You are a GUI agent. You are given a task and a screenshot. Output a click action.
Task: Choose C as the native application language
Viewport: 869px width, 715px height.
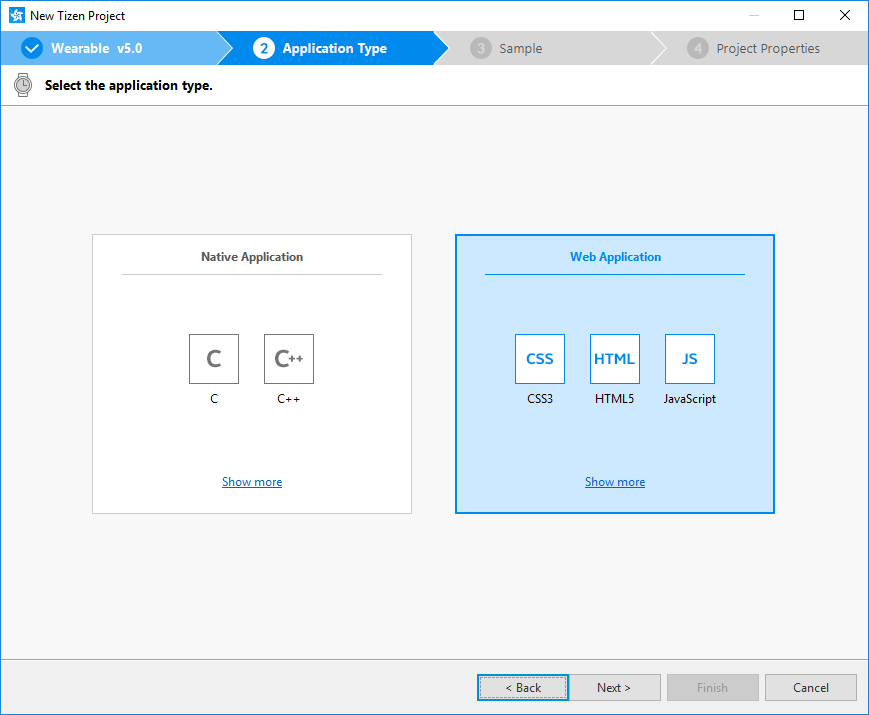pos(213,358)
